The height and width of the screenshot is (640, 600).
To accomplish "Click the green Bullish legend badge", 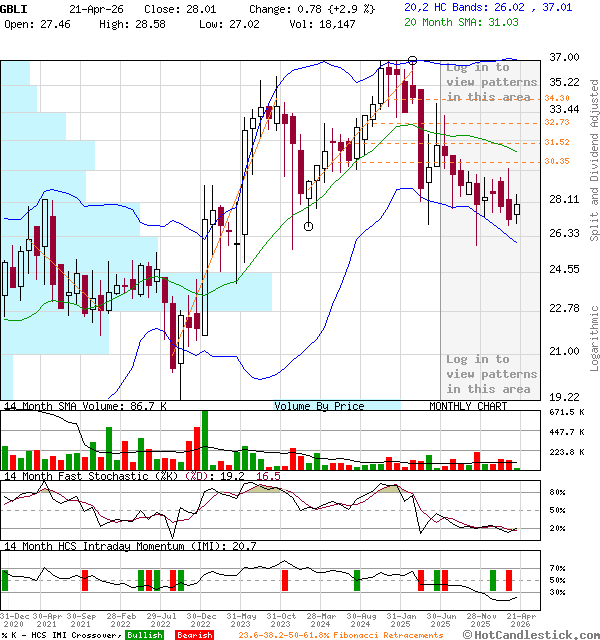I will tap(145, 635).
